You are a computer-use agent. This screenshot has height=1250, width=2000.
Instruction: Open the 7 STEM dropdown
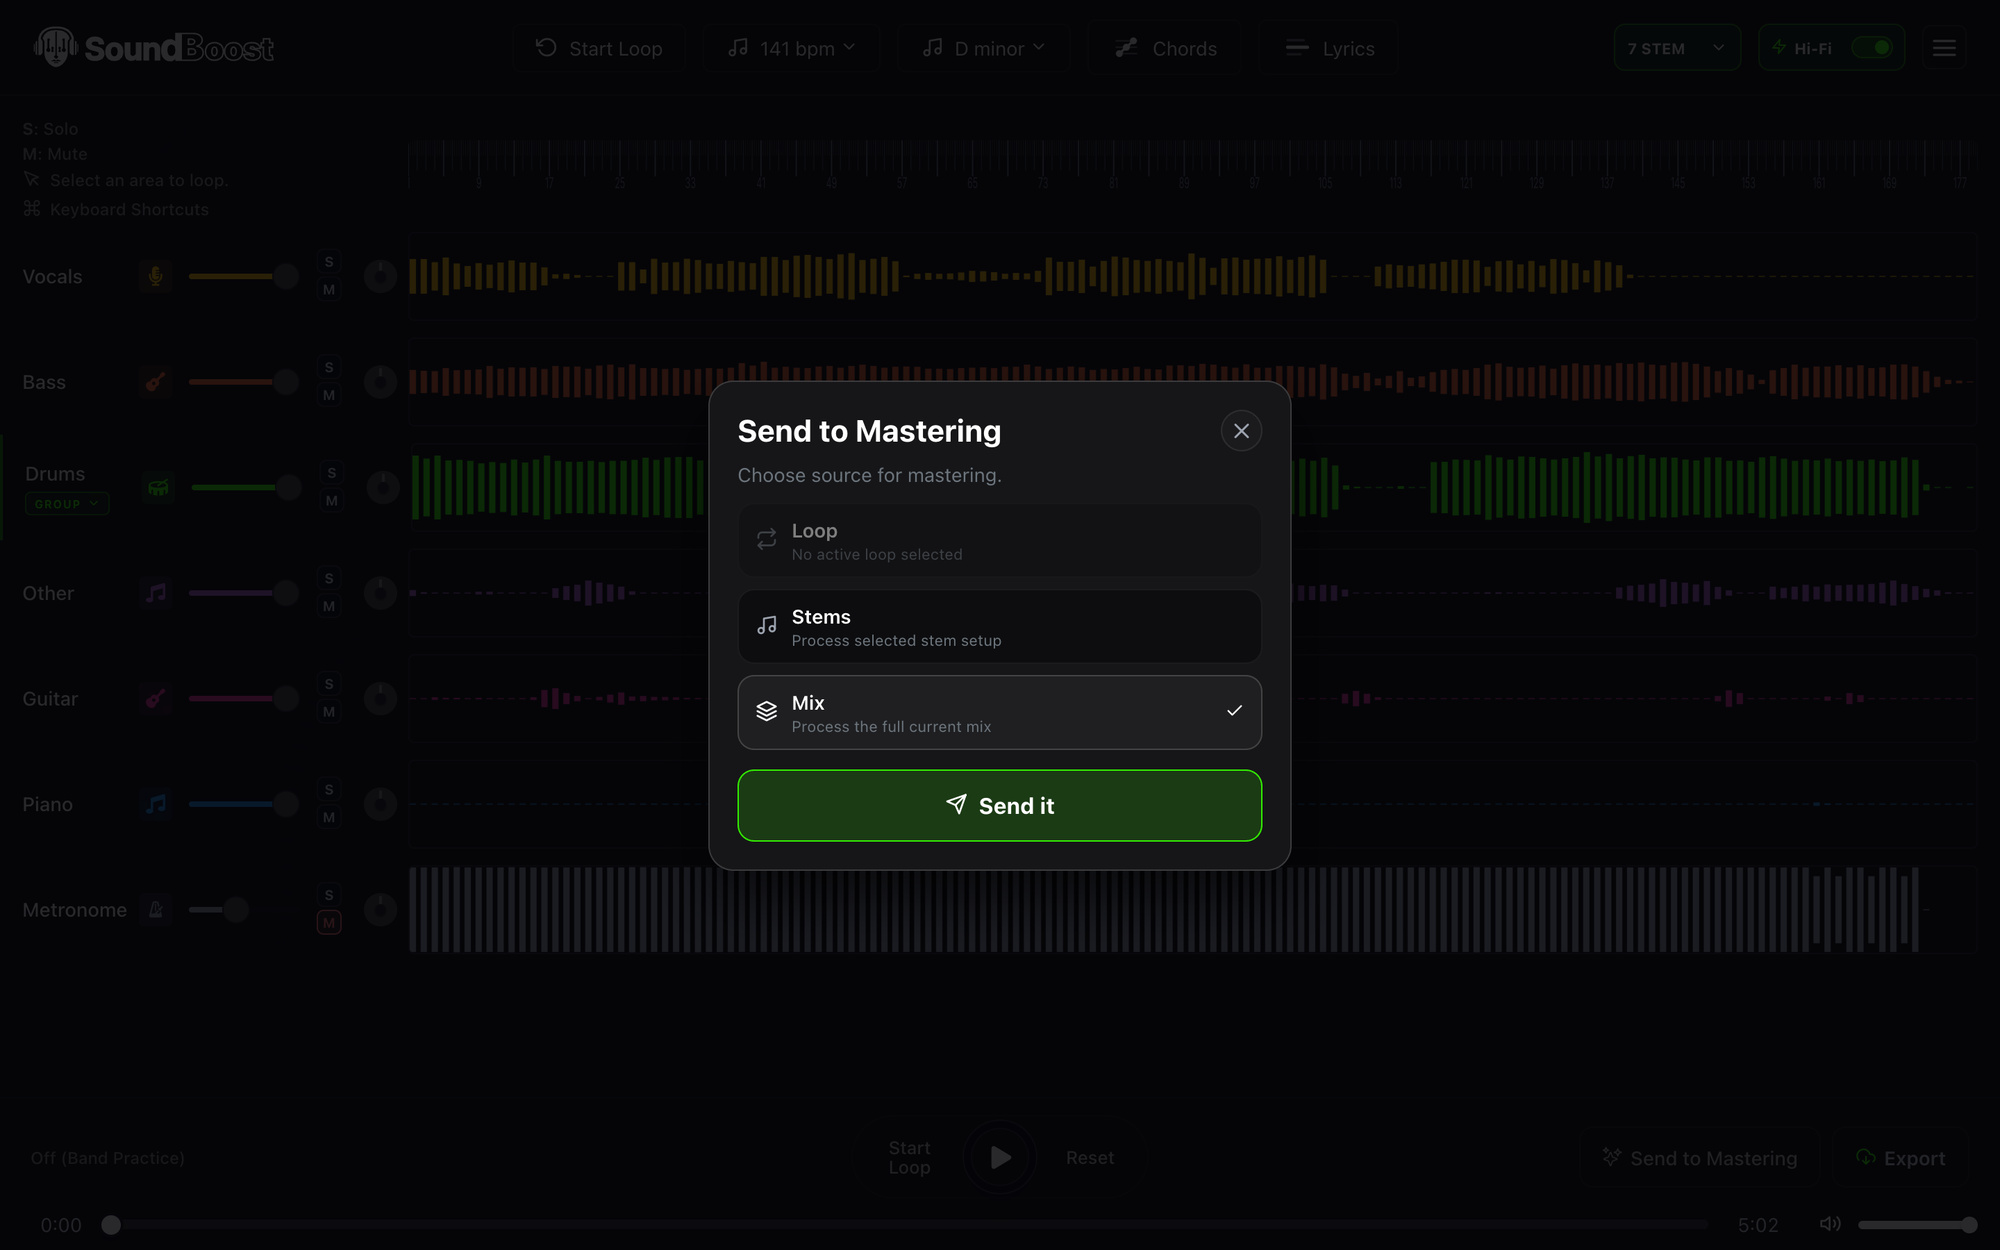click(x=1677, y=48)
